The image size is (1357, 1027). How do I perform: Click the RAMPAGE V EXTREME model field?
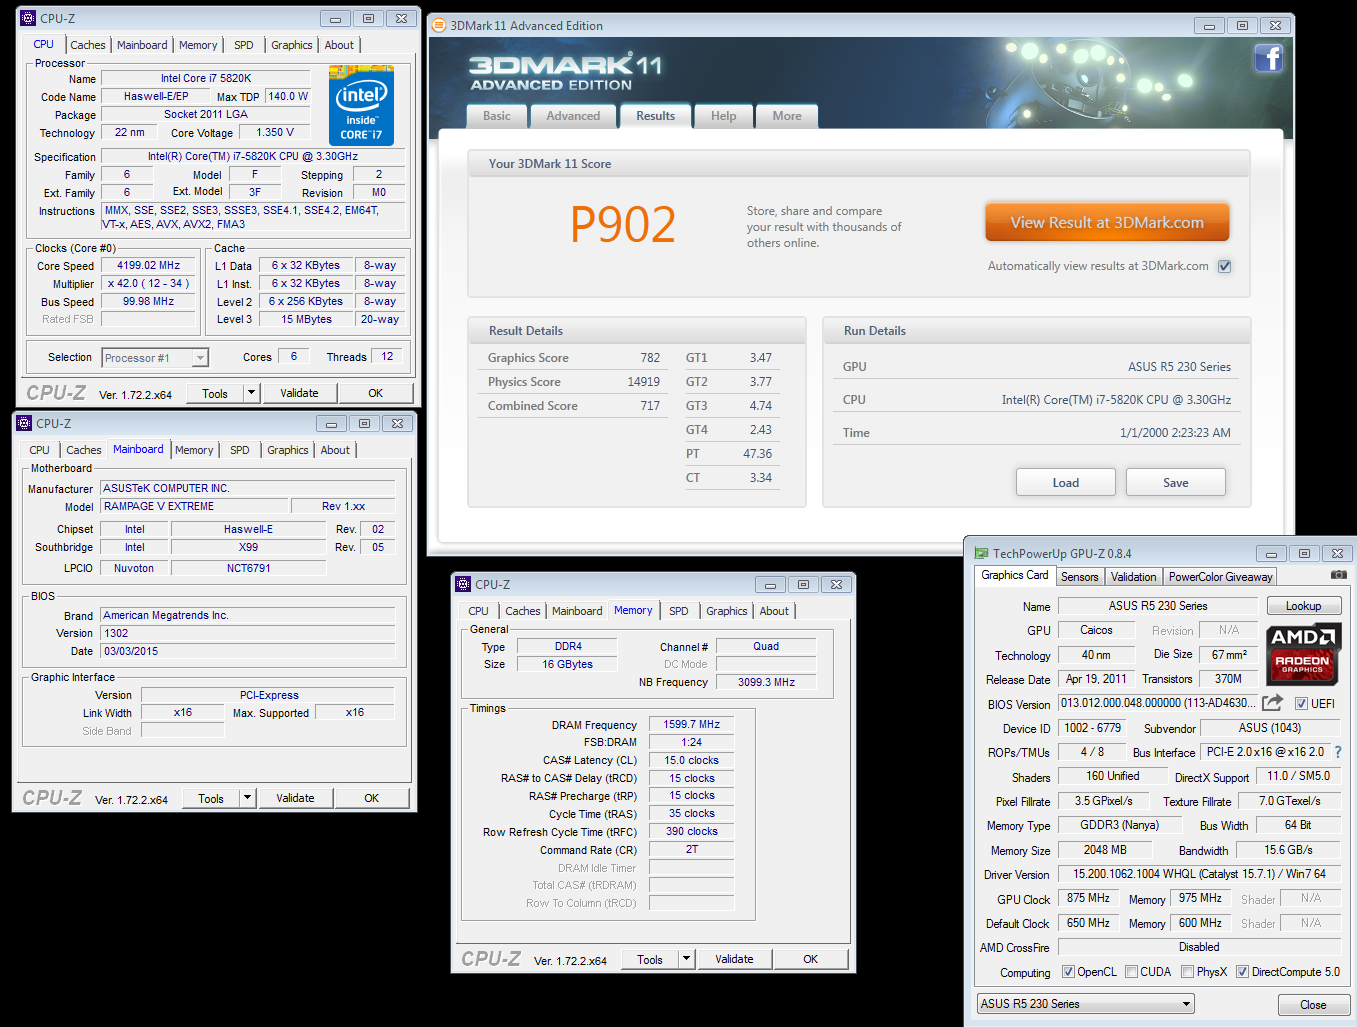click(x=194, y=506)
